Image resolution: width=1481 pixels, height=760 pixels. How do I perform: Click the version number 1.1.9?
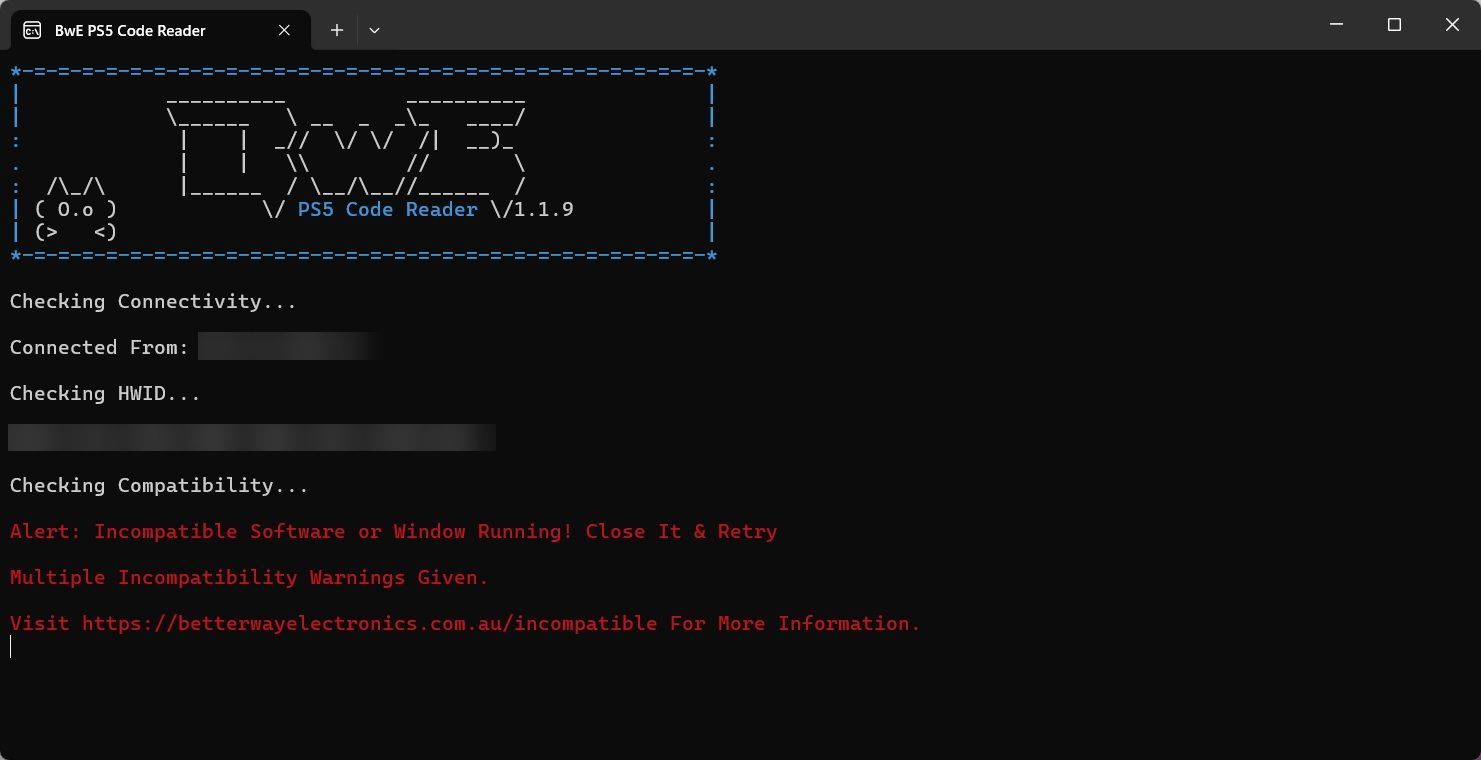click(x=544, y=210)
